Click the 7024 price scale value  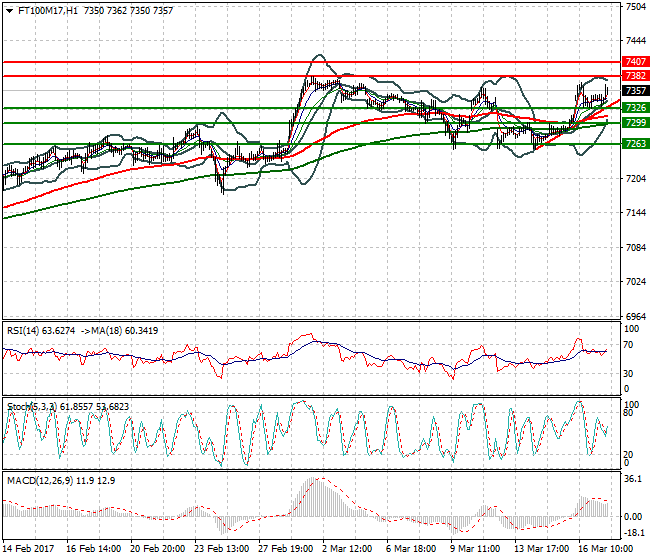636,282
